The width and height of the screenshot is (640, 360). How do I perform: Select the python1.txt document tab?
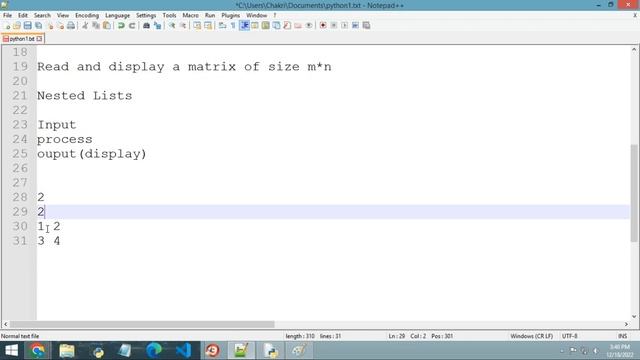[22, 39]
